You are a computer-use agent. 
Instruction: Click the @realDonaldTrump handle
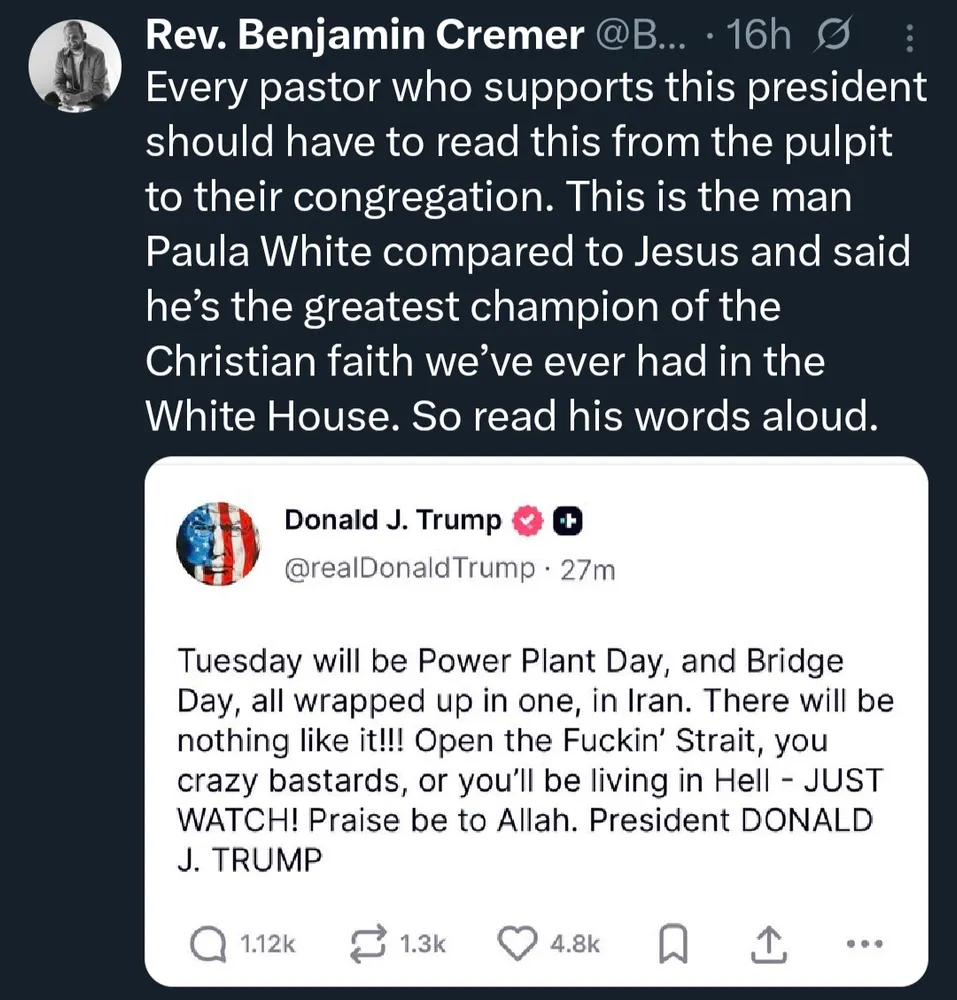coord(410,569)
